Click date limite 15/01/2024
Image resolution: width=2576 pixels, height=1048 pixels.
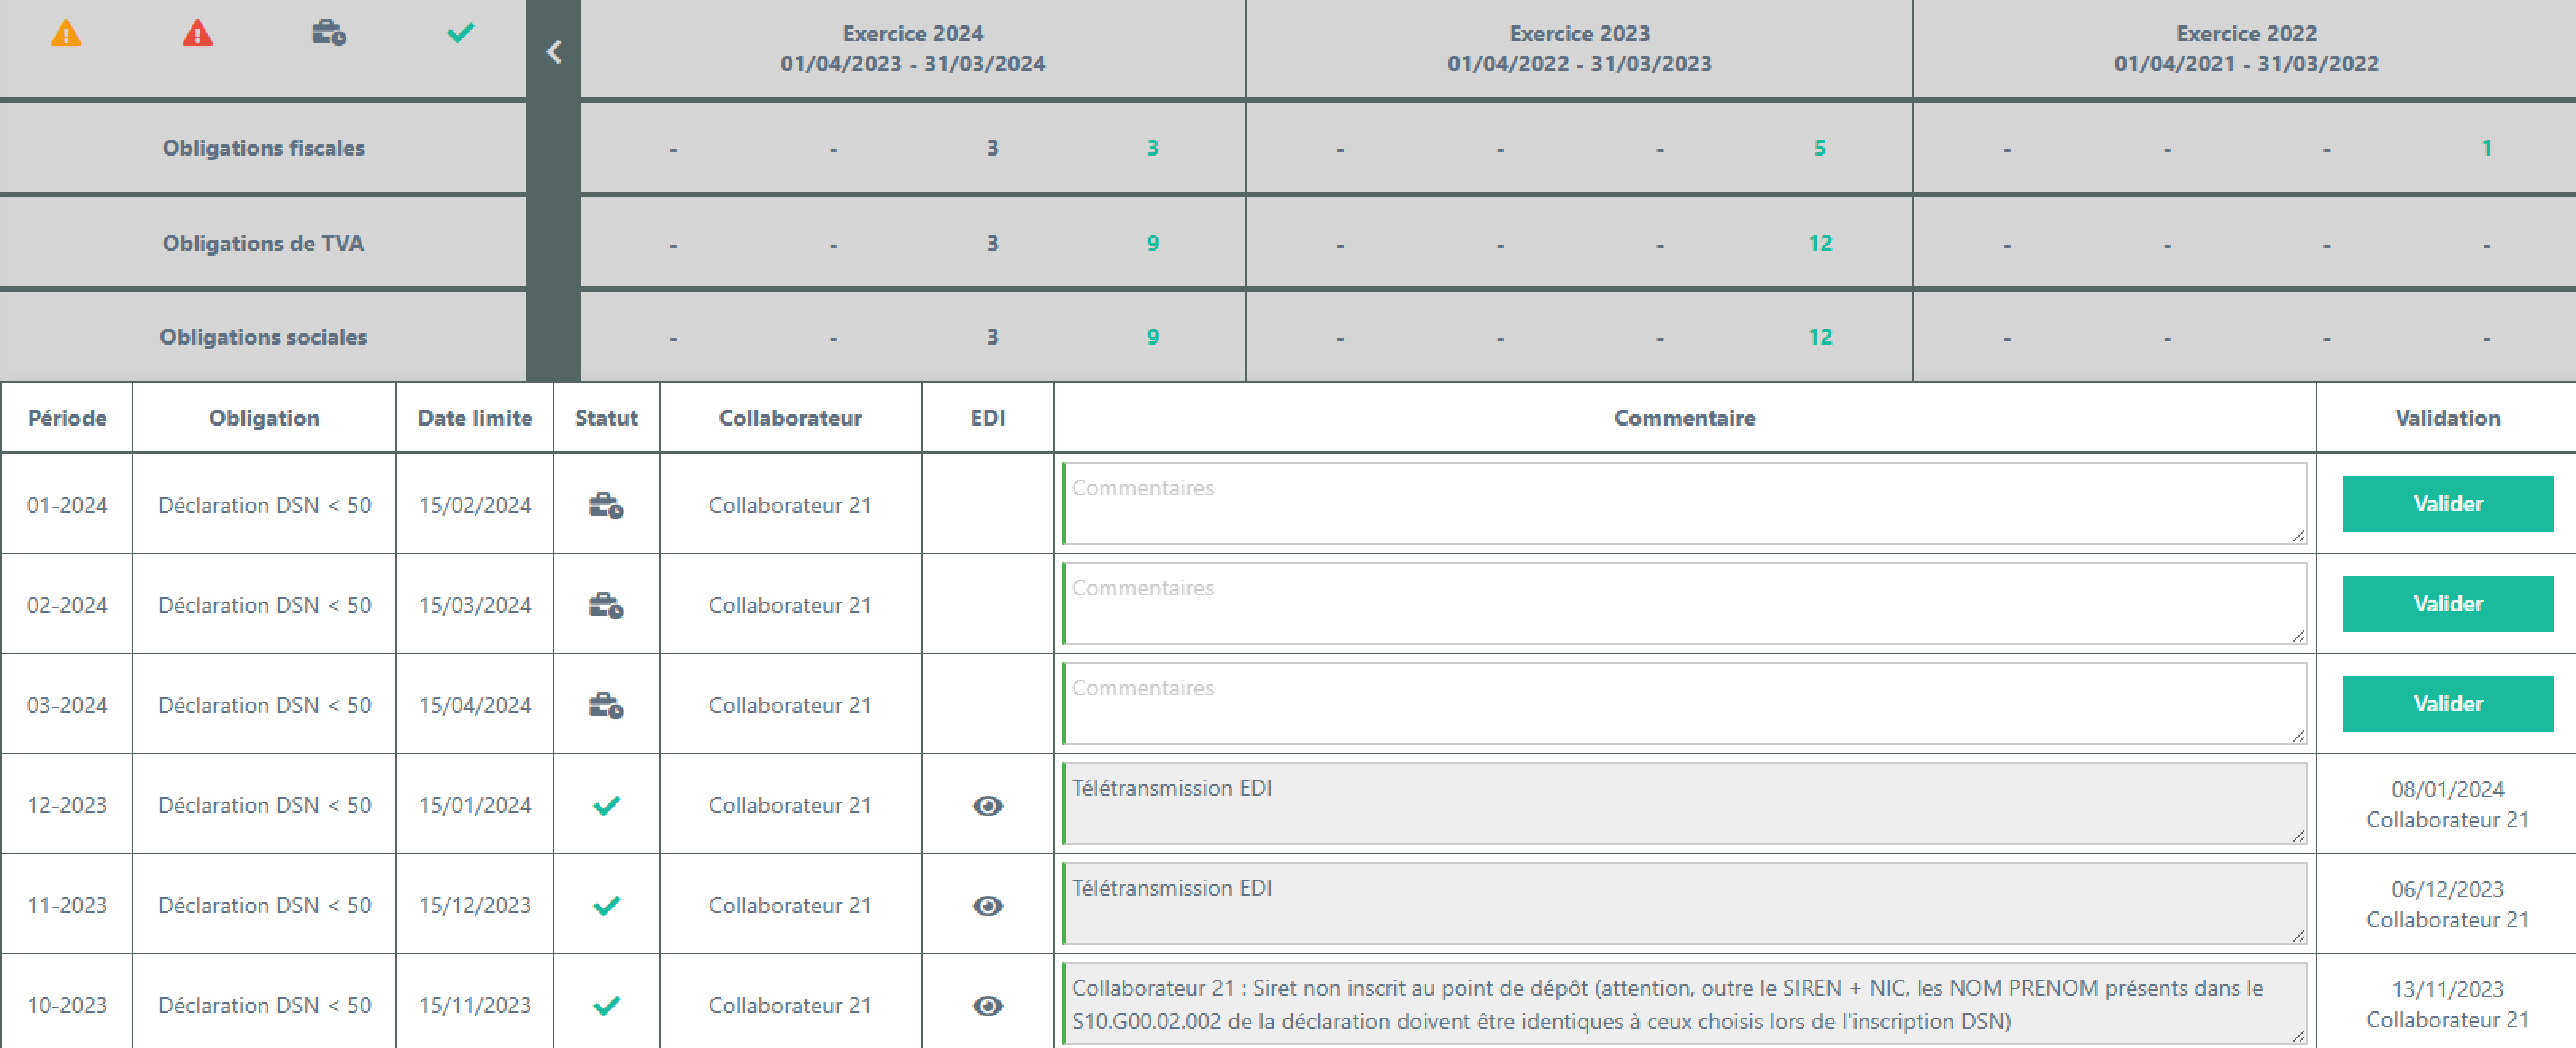tap(475, 805)
